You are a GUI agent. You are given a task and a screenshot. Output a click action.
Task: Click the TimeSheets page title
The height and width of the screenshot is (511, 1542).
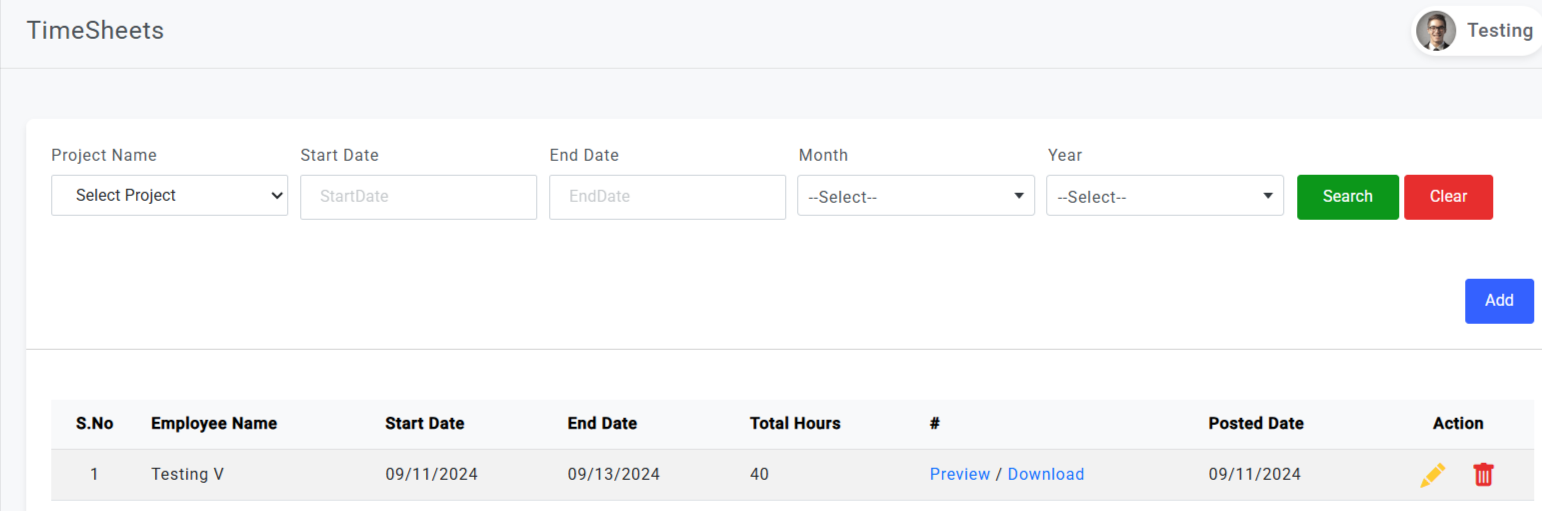tap(95, 31)
